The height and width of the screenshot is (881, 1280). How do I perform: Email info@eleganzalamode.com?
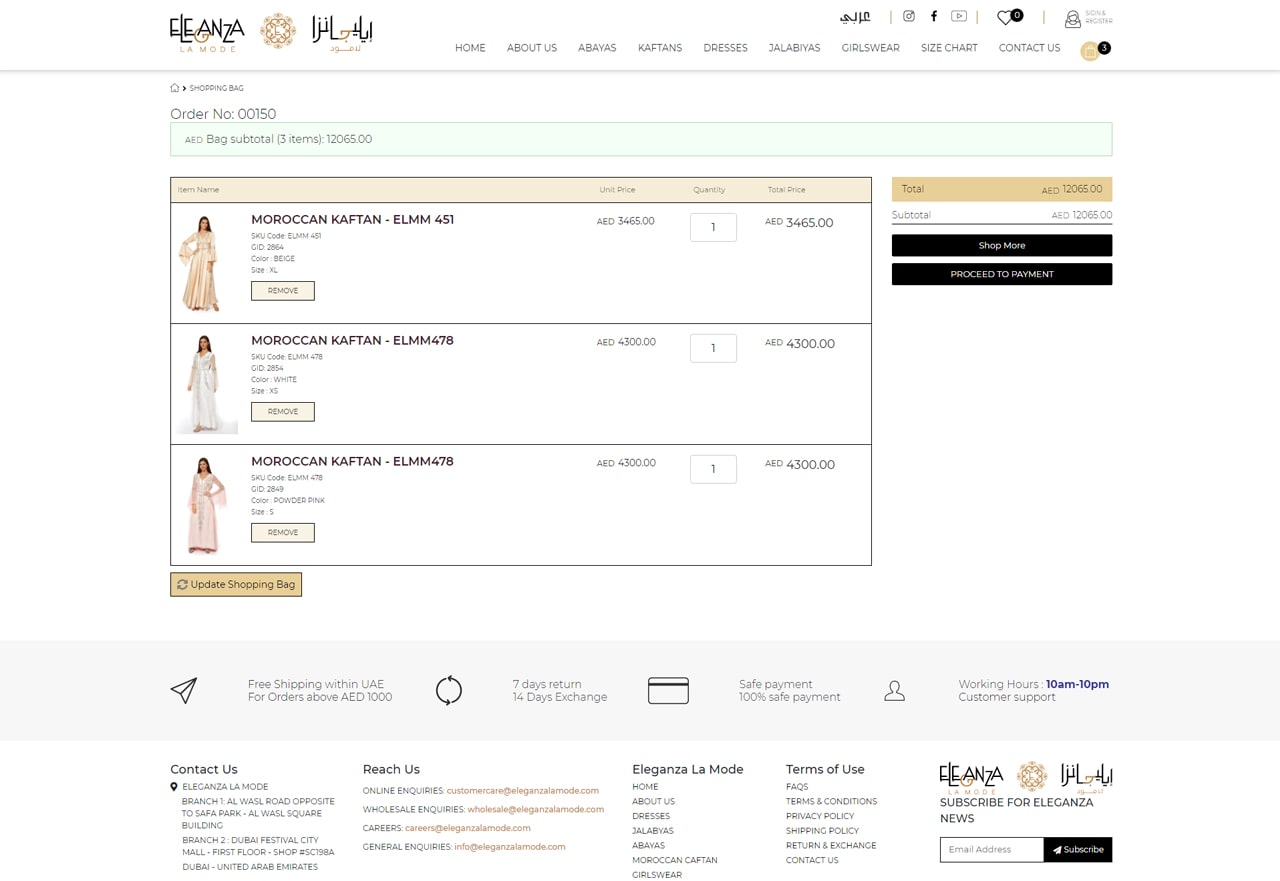click(x=510, y=847)
